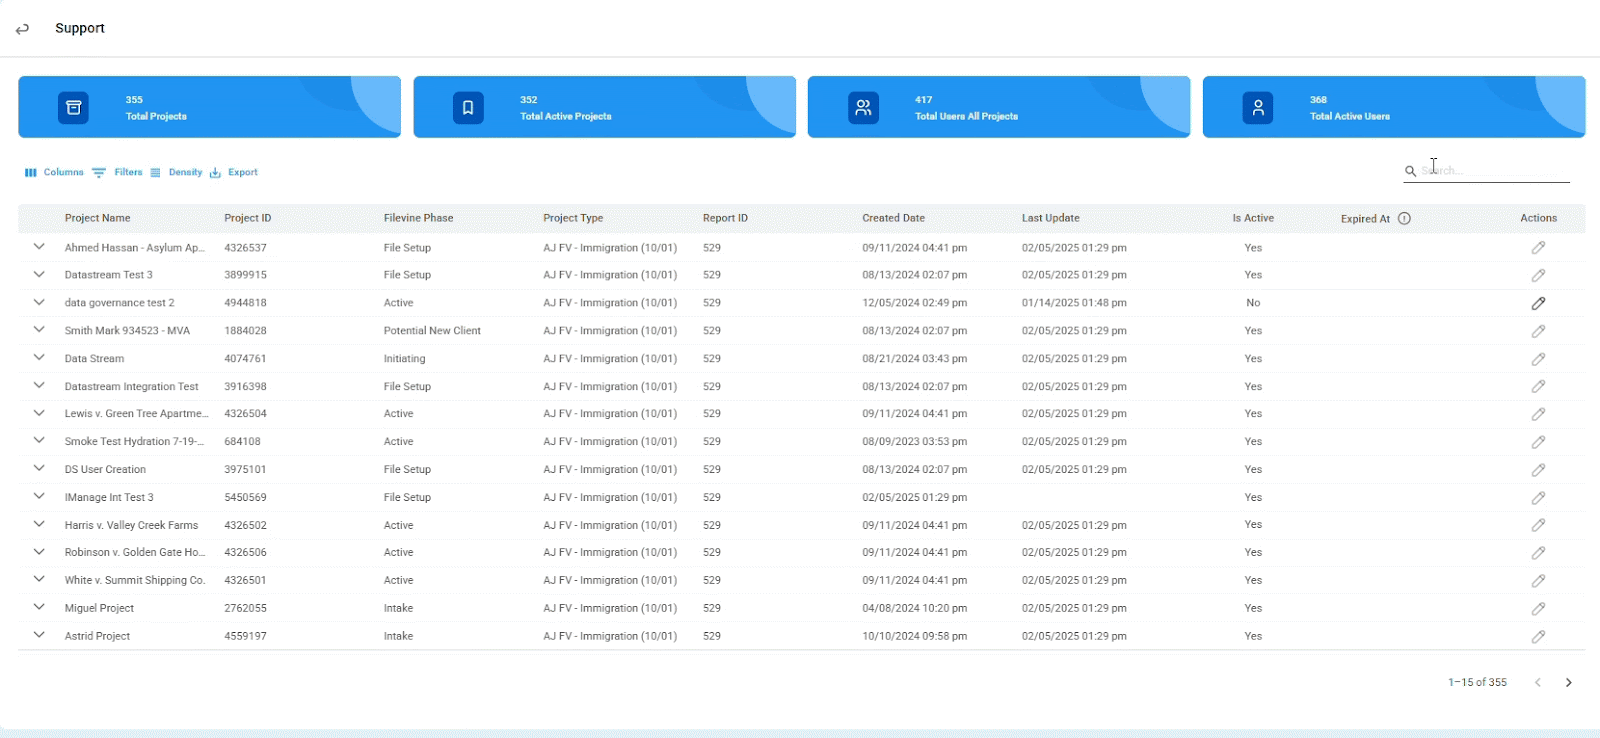Click Project ID 684108 cell

[x=242, y=442]
